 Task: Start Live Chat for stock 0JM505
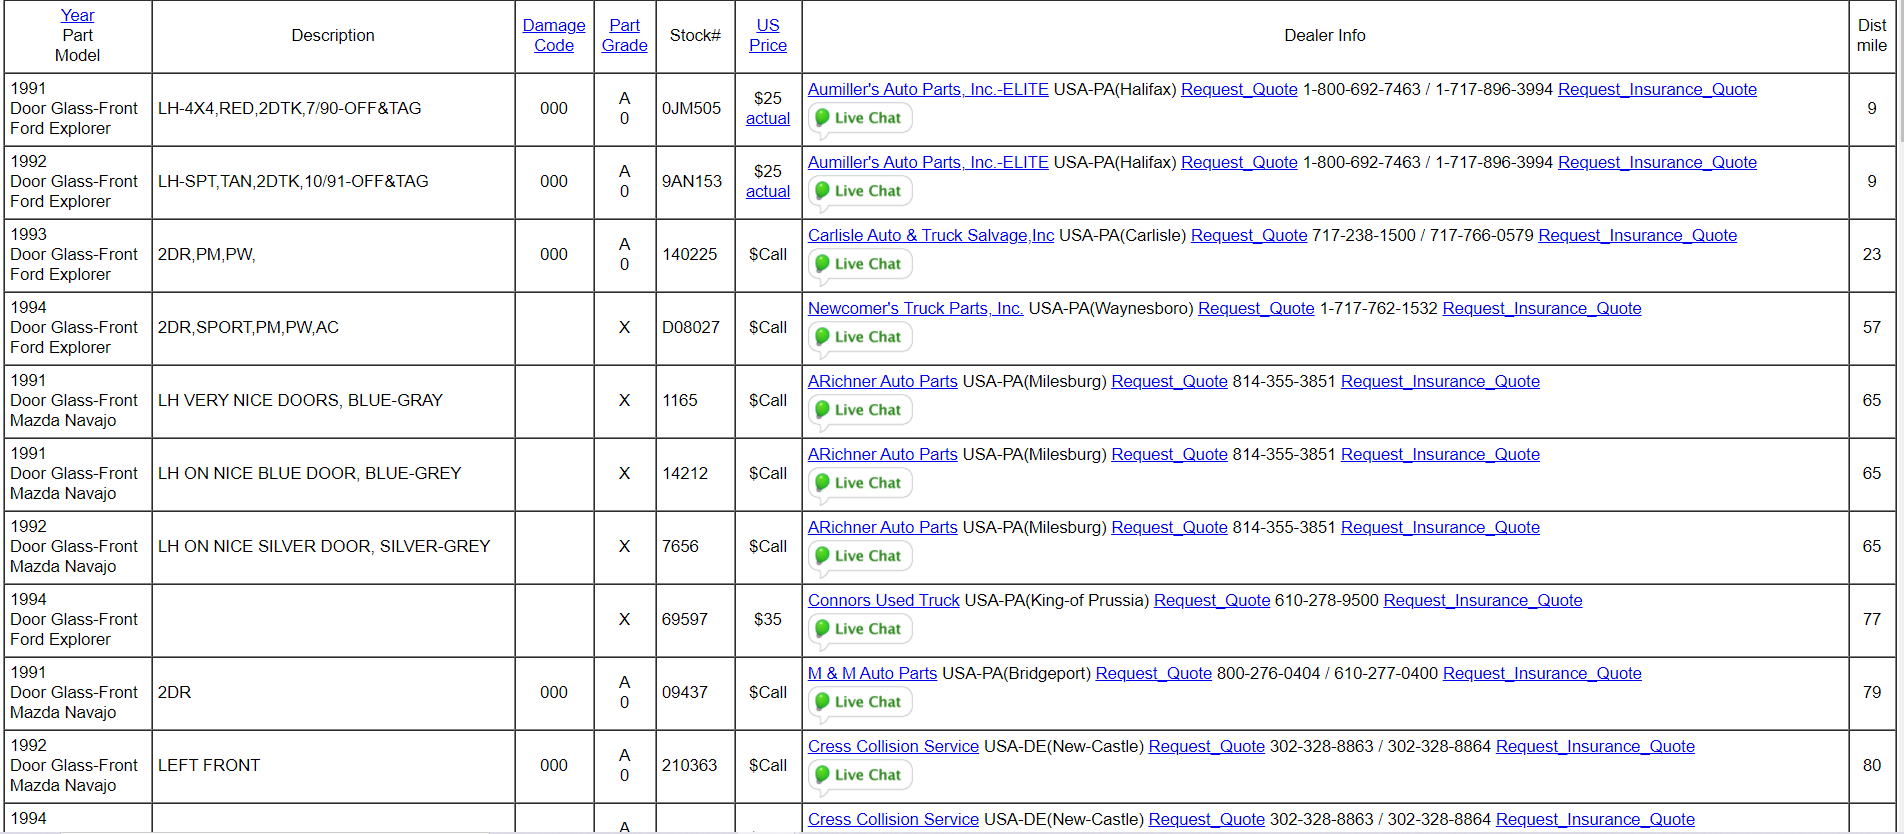tap(860, 118)
